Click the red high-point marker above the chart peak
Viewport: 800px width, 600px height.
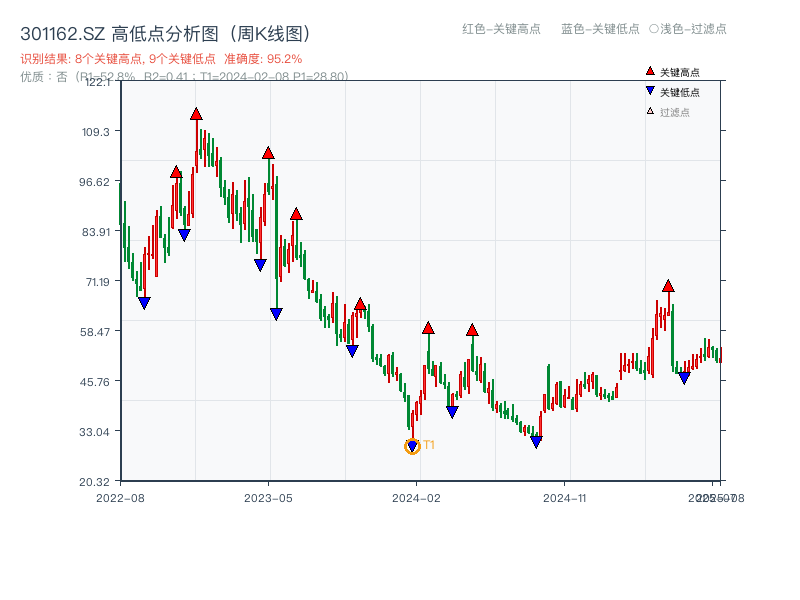(x=196, y=113)
